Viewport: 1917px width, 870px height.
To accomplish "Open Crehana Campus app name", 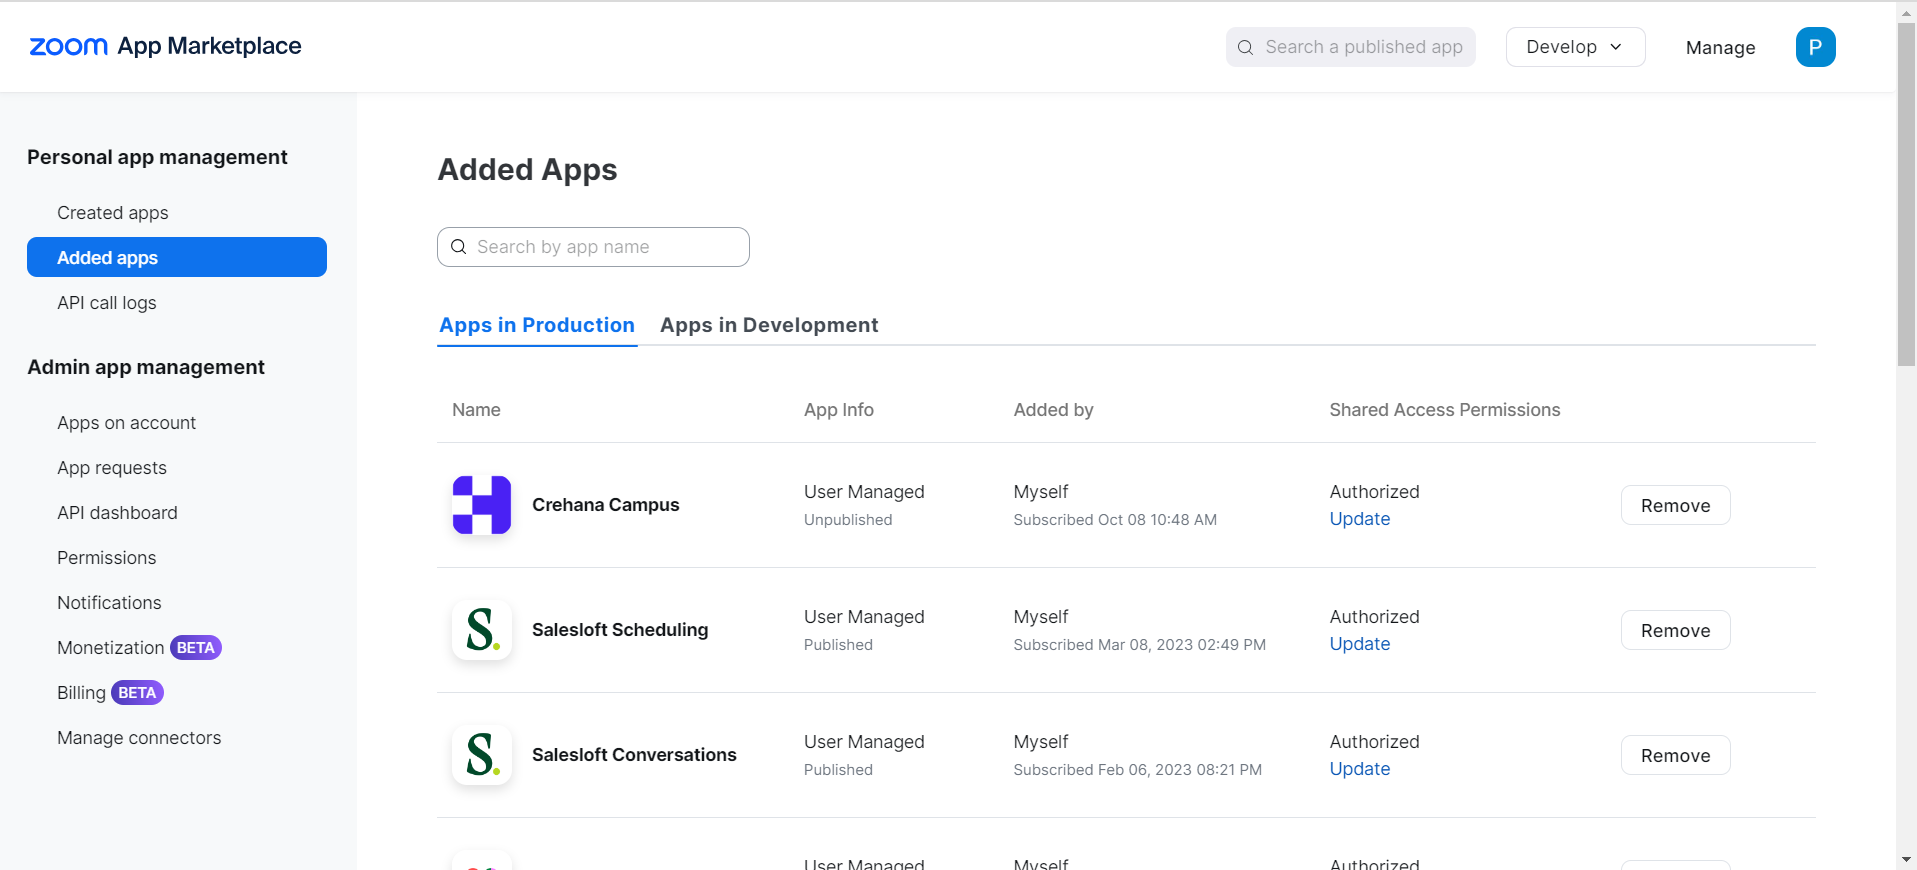I will click(x=605, y=505).
